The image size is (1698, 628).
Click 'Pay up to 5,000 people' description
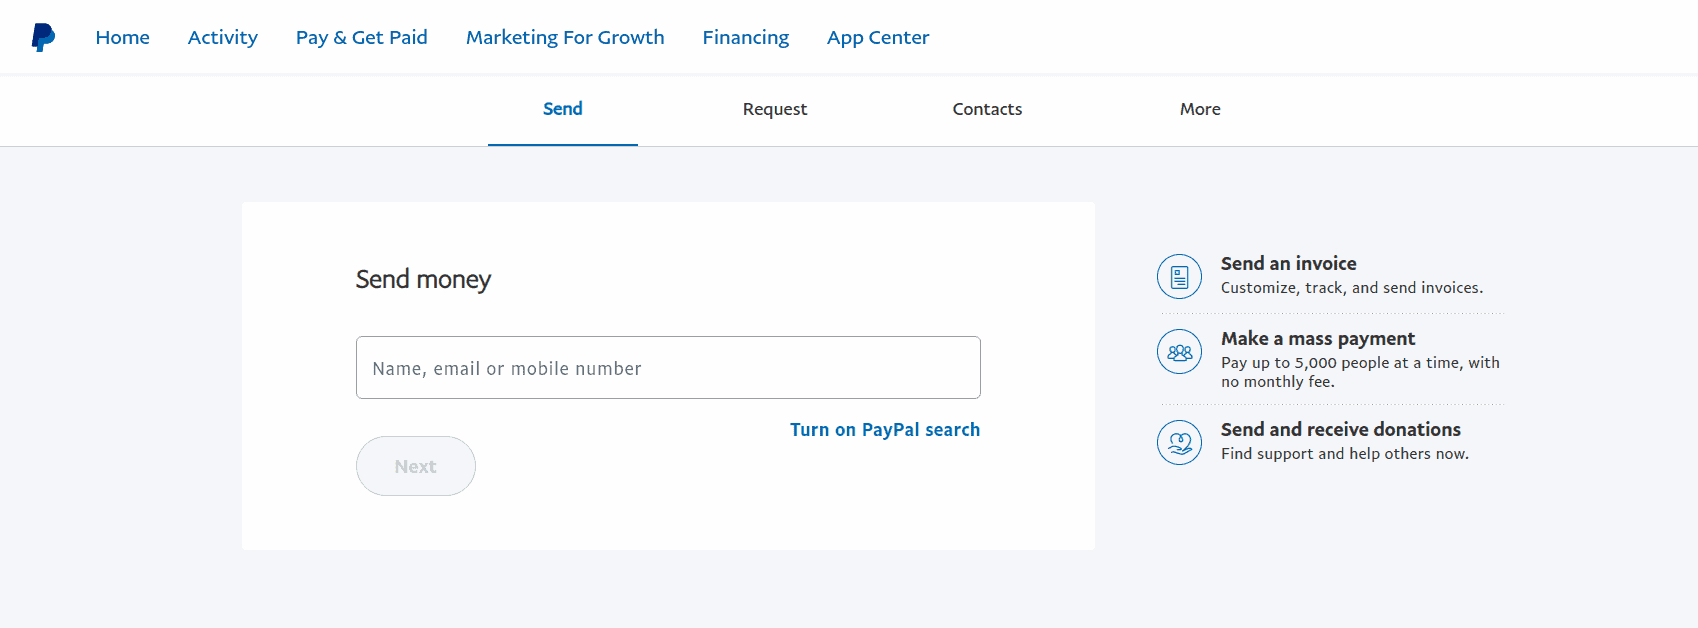(x=1360, y=372)
